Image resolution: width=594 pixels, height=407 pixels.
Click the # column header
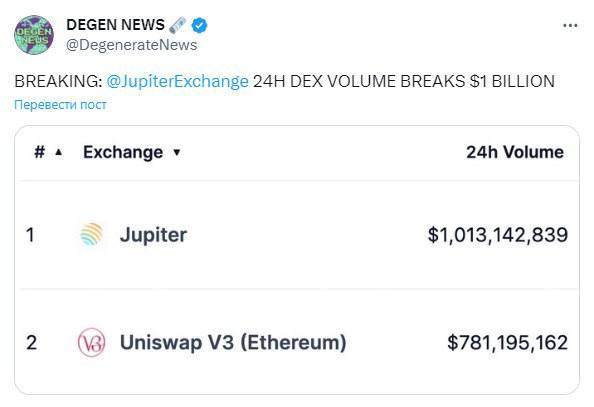(40, 152)
